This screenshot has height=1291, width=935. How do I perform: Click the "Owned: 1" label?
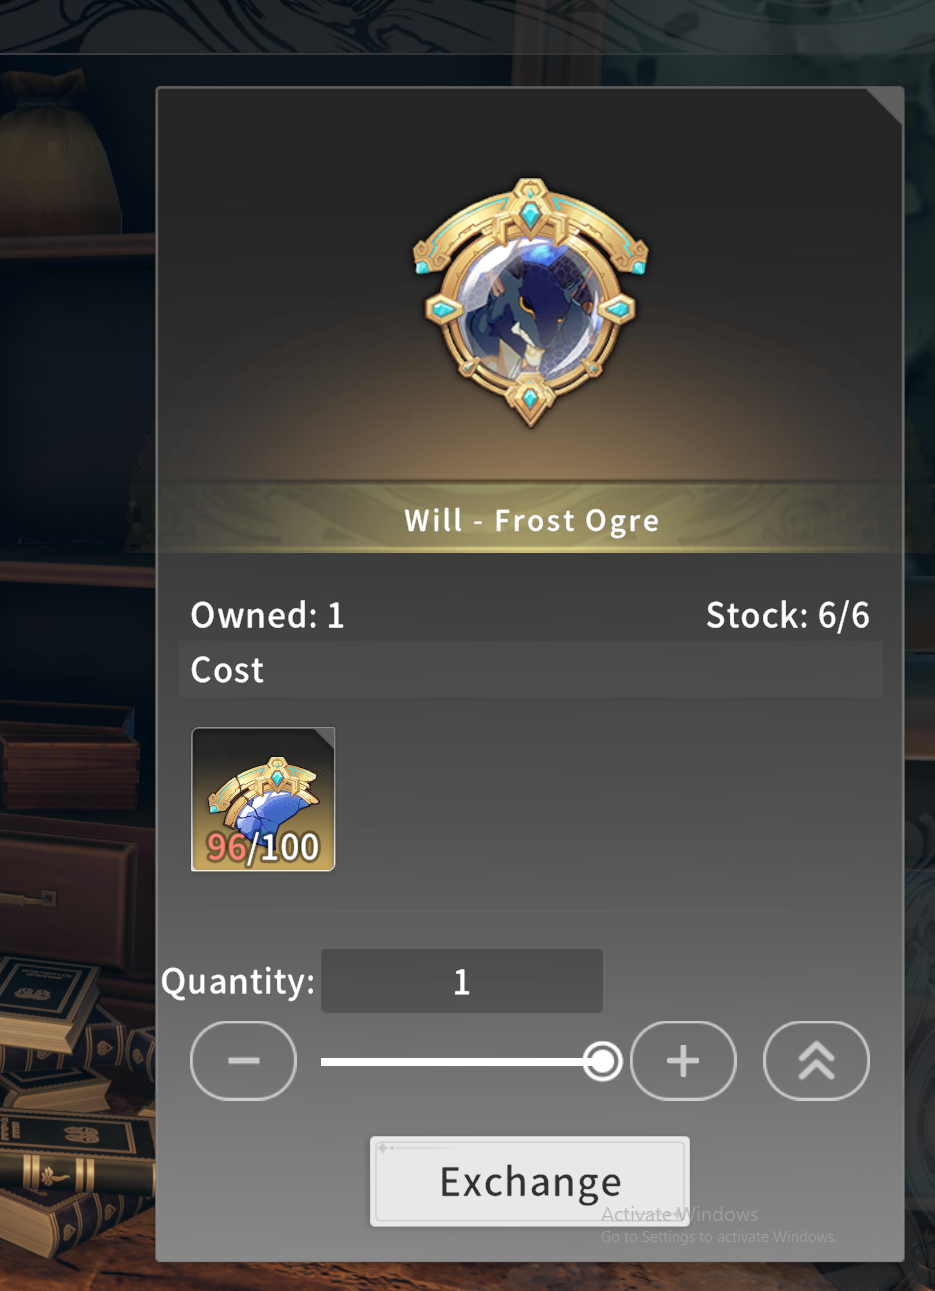(267, 615)
